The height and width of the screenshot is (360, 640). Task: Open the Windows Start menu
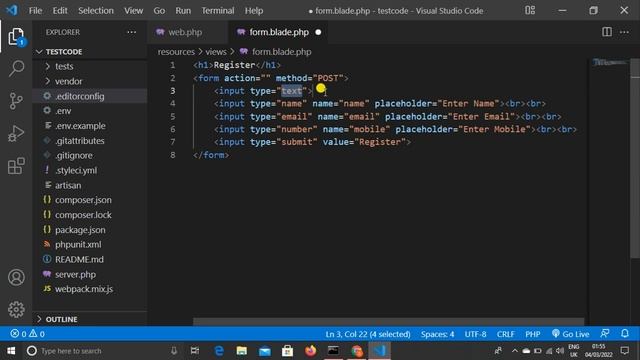[11, 351]
